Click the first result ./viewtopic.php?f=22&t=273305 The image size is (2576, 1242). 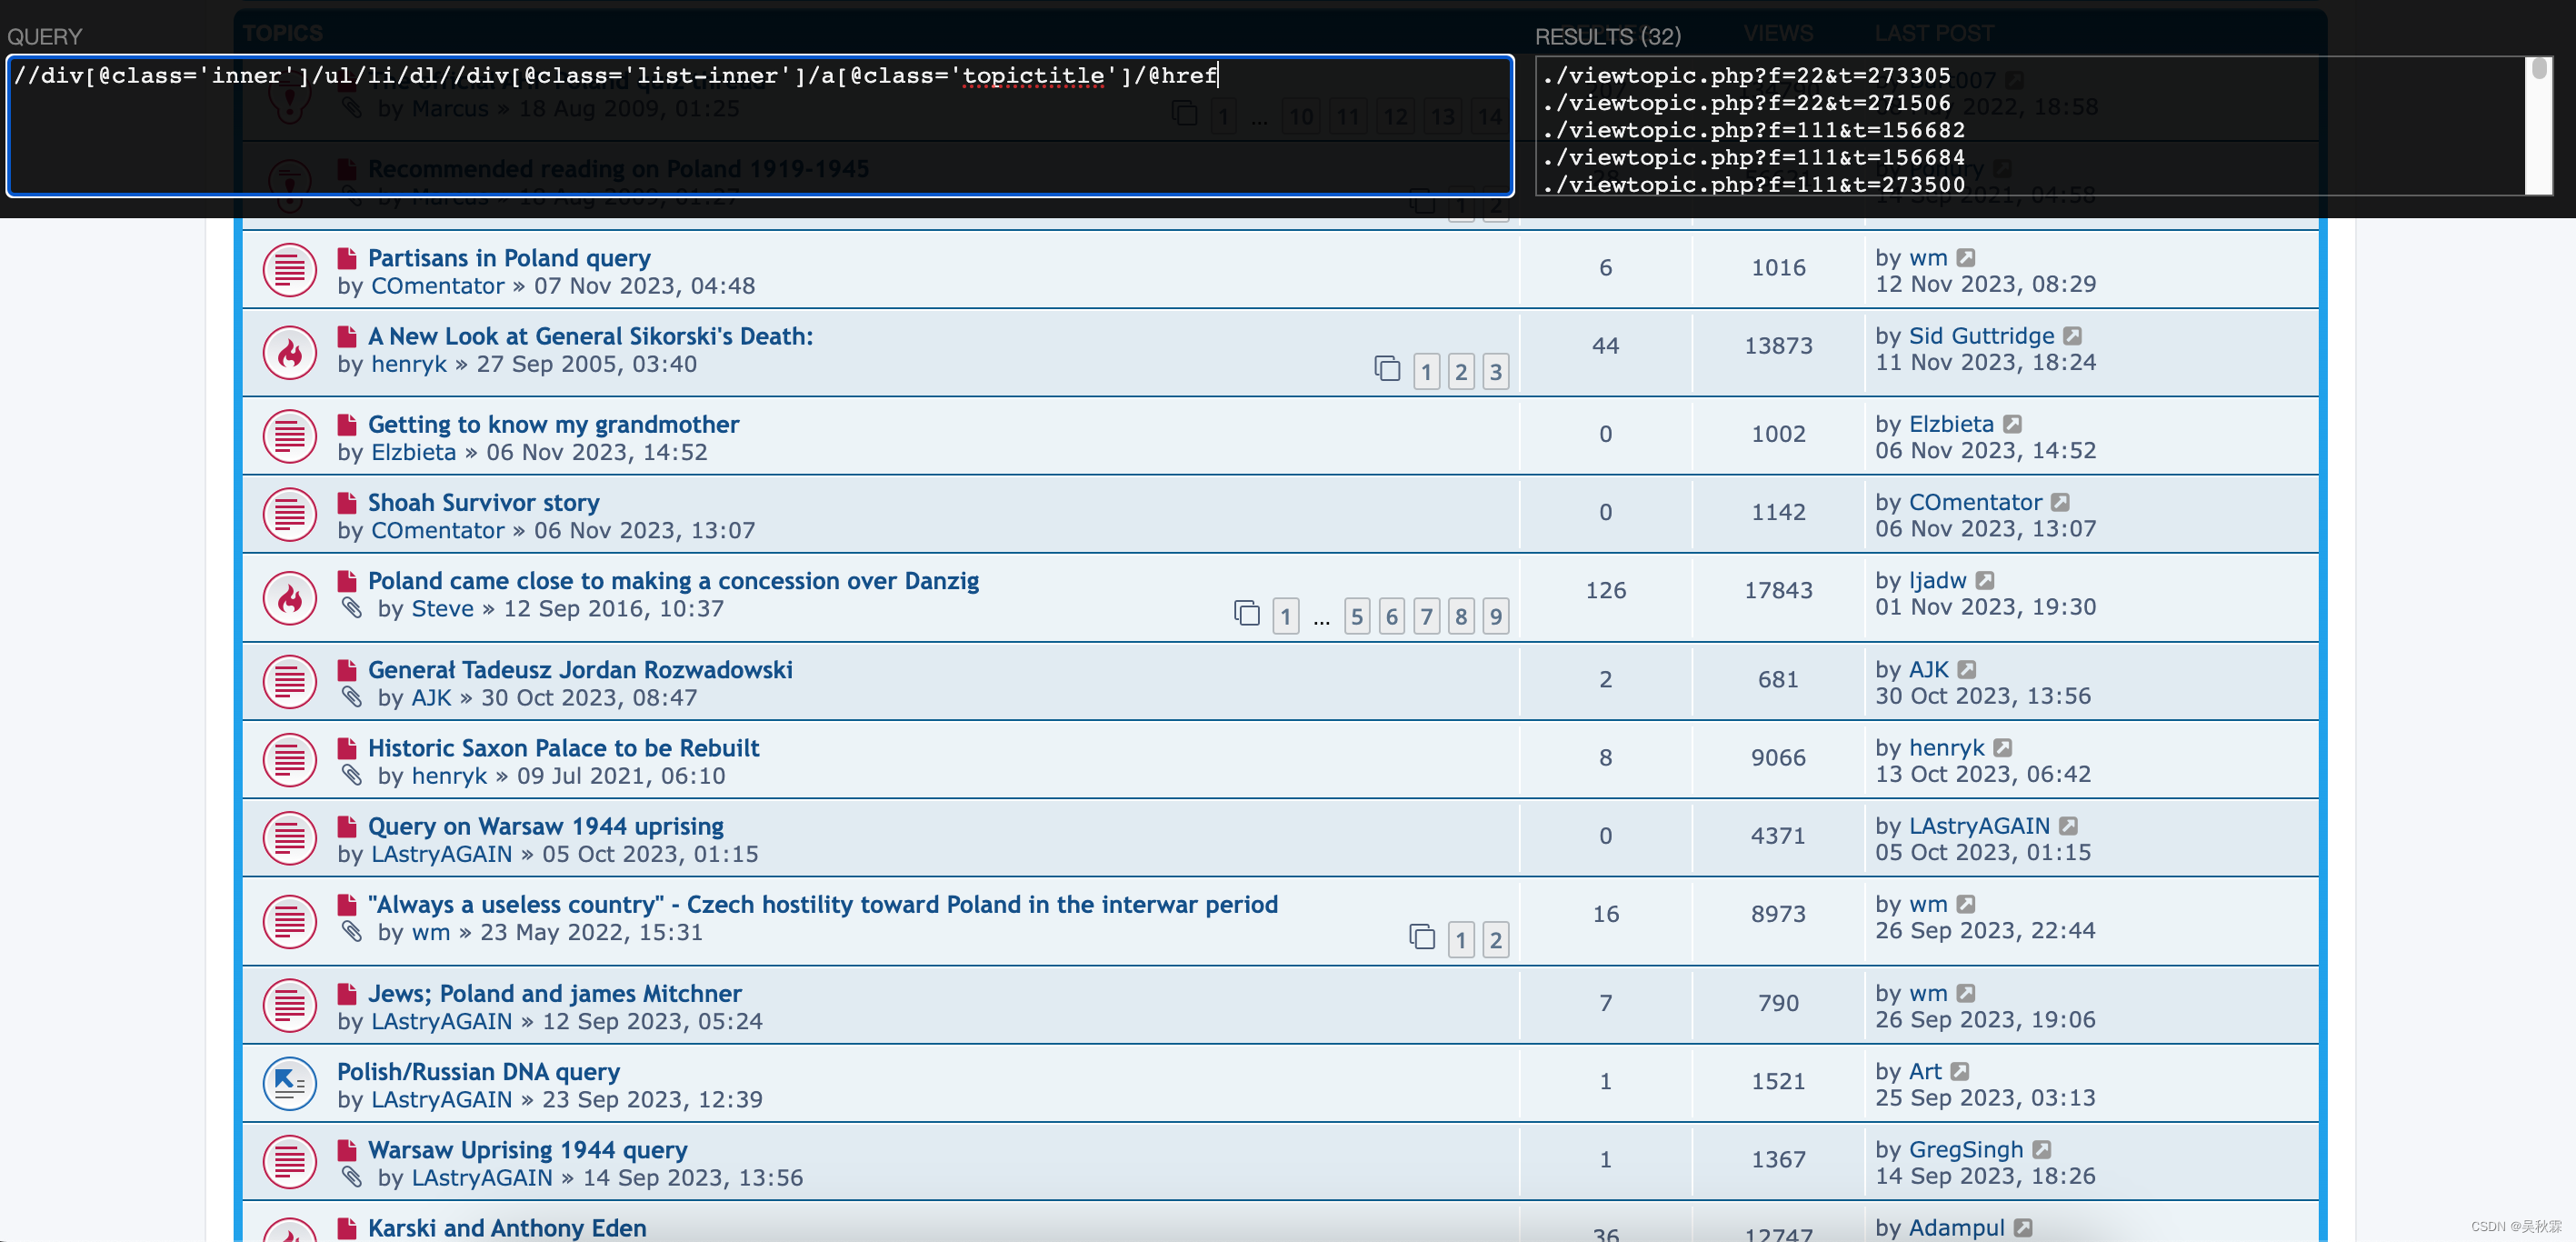pyautogui.click(x=1747, y=76)
